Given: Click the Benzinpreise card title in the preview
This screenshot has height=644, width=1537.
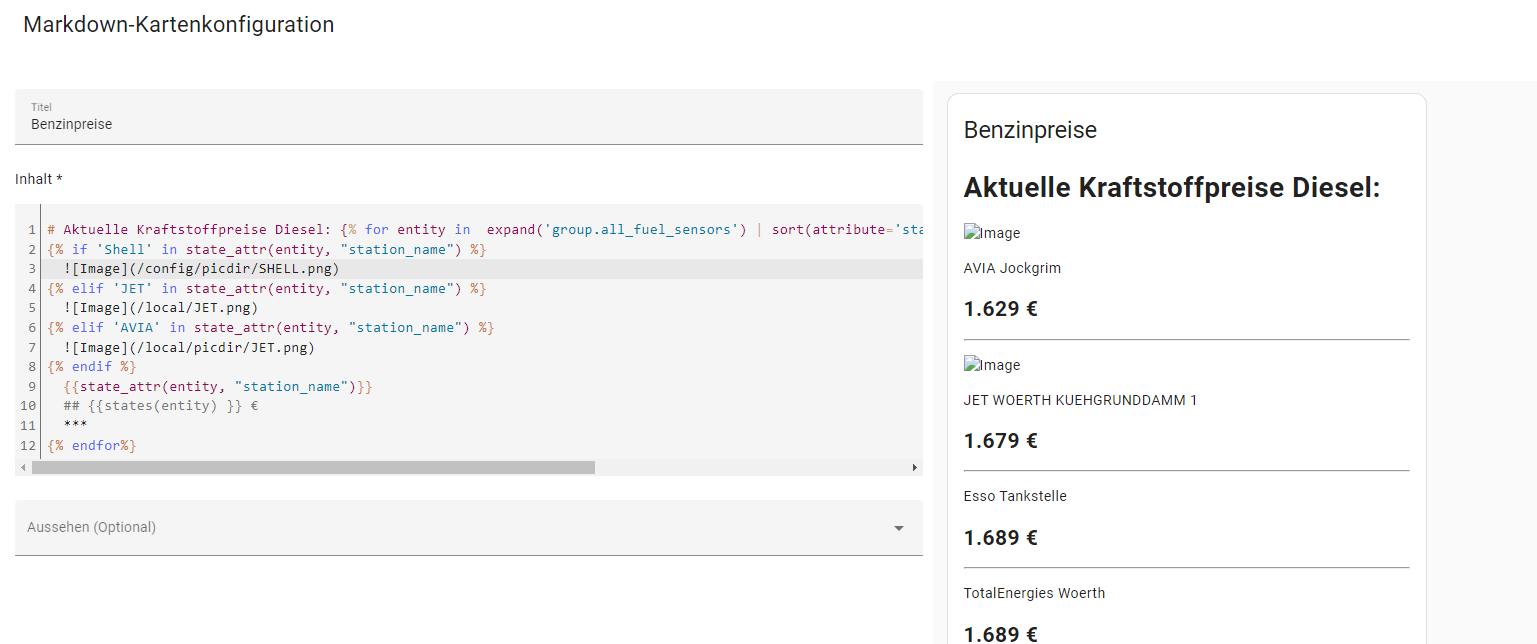Looking at the screenshot, I should (x=1030, y=130).
